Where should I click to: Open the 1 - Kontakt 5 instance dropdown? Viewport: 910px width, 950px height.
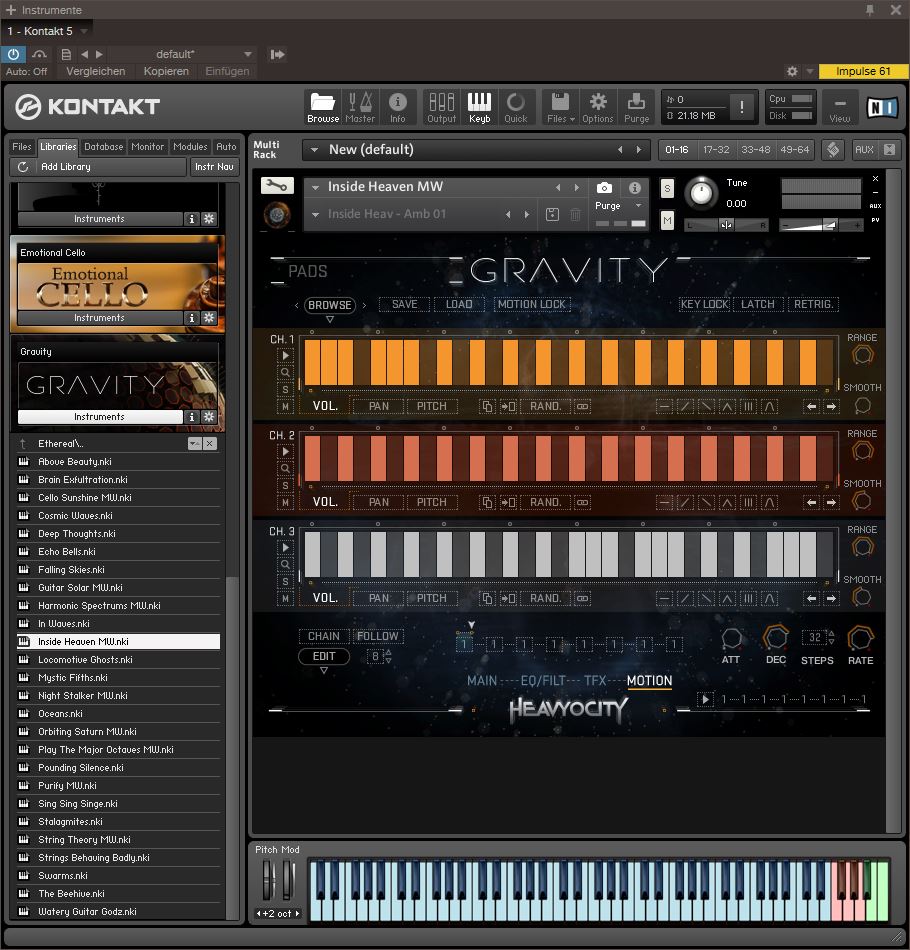84,31
